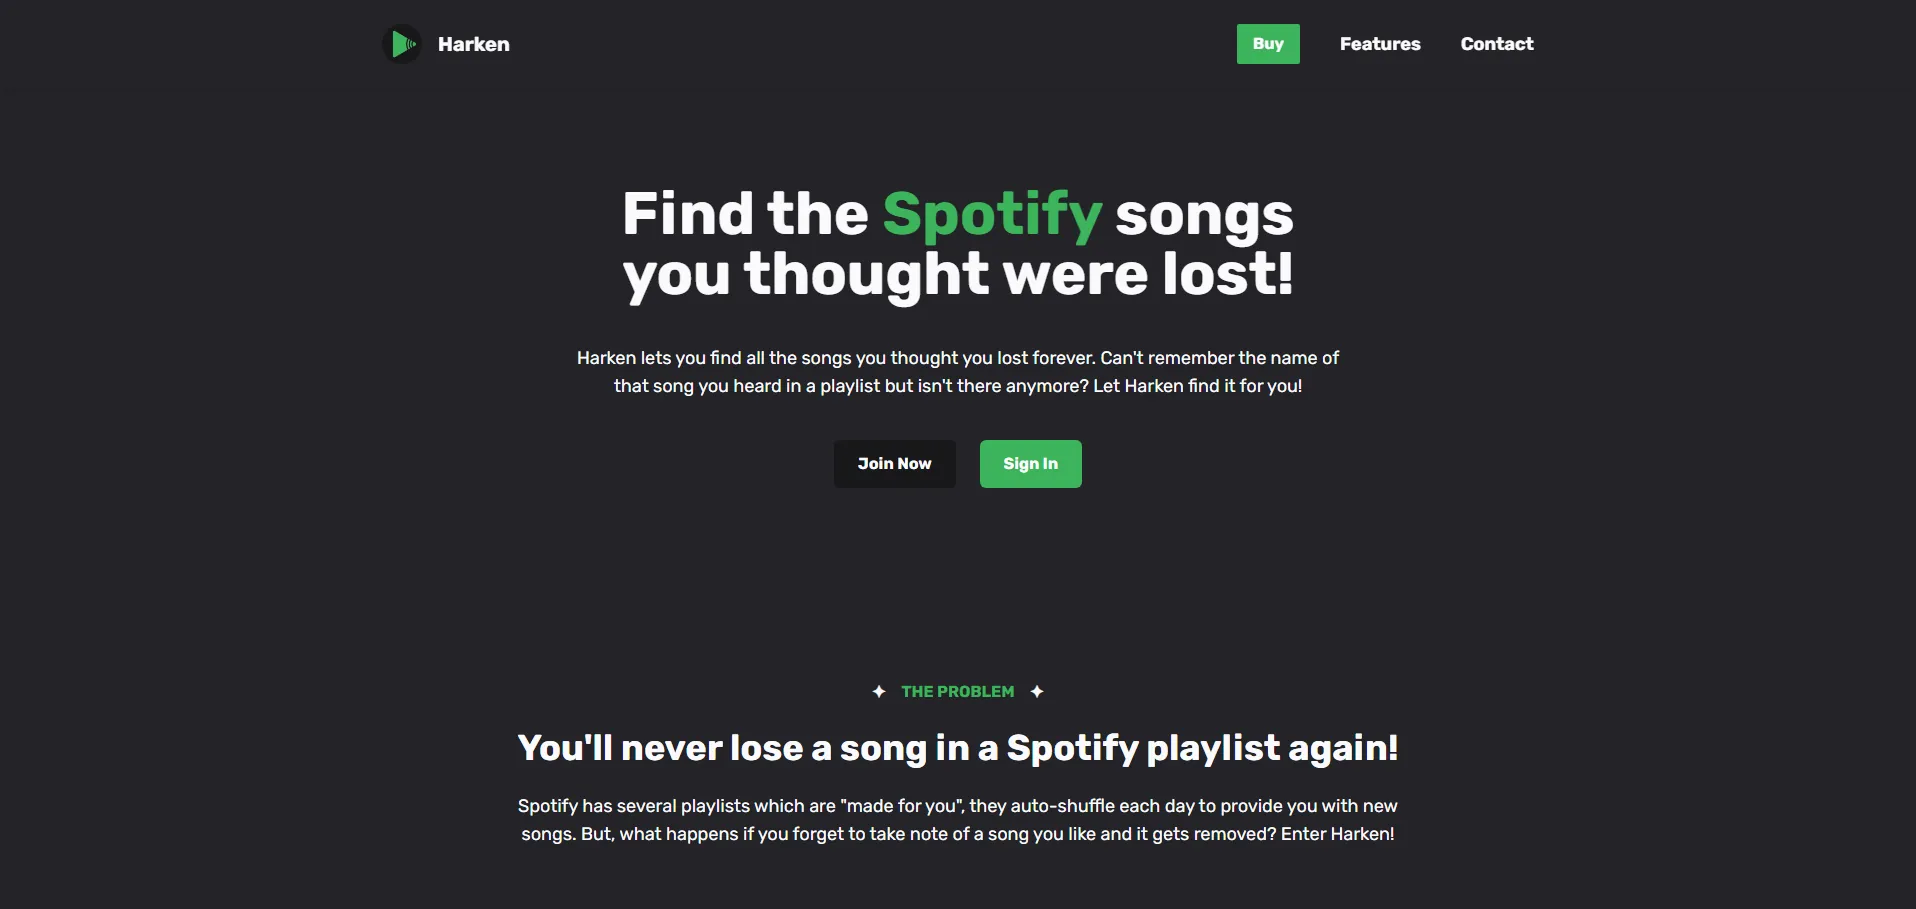
Task: Click sparkle star icon right of THE PROBLEM
Action: point(1037,691)
